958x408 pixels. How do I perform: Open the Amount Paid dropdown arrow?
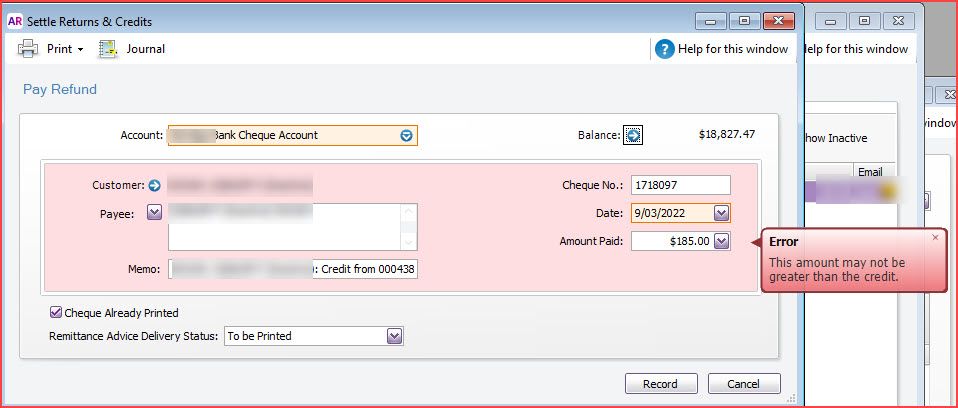pos(722,241)
